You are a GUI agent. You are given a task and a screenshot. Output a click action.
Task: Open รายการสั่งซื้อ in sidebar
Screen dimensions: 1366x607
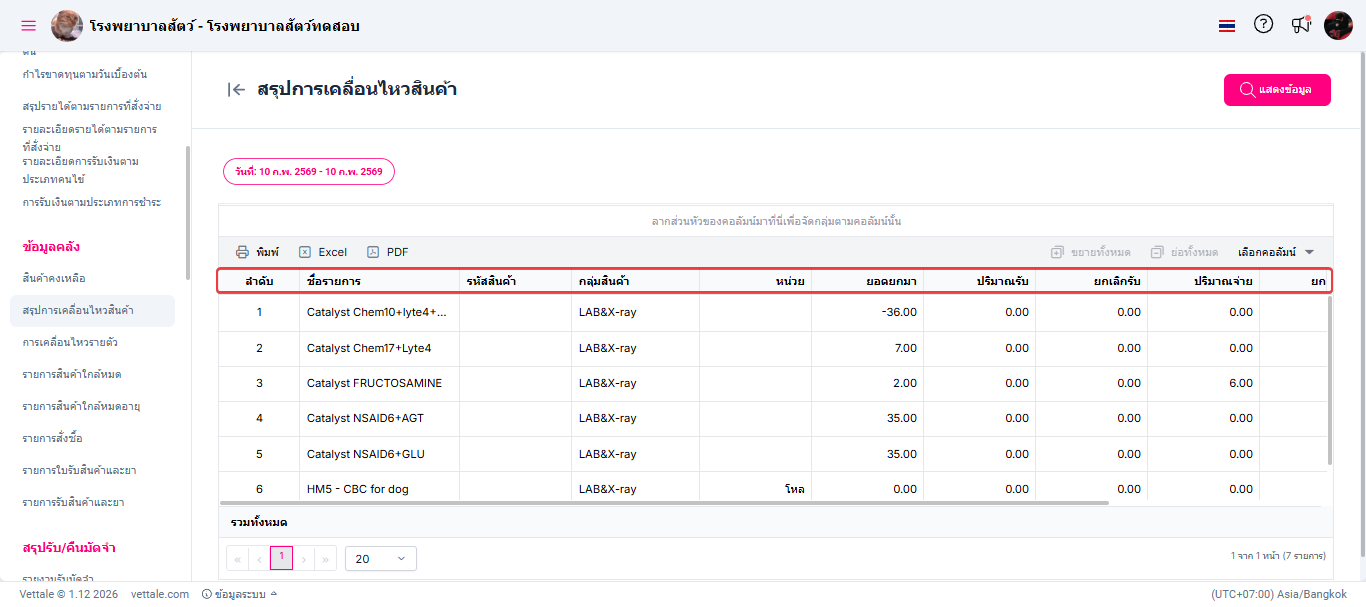[x=52, y=438]
